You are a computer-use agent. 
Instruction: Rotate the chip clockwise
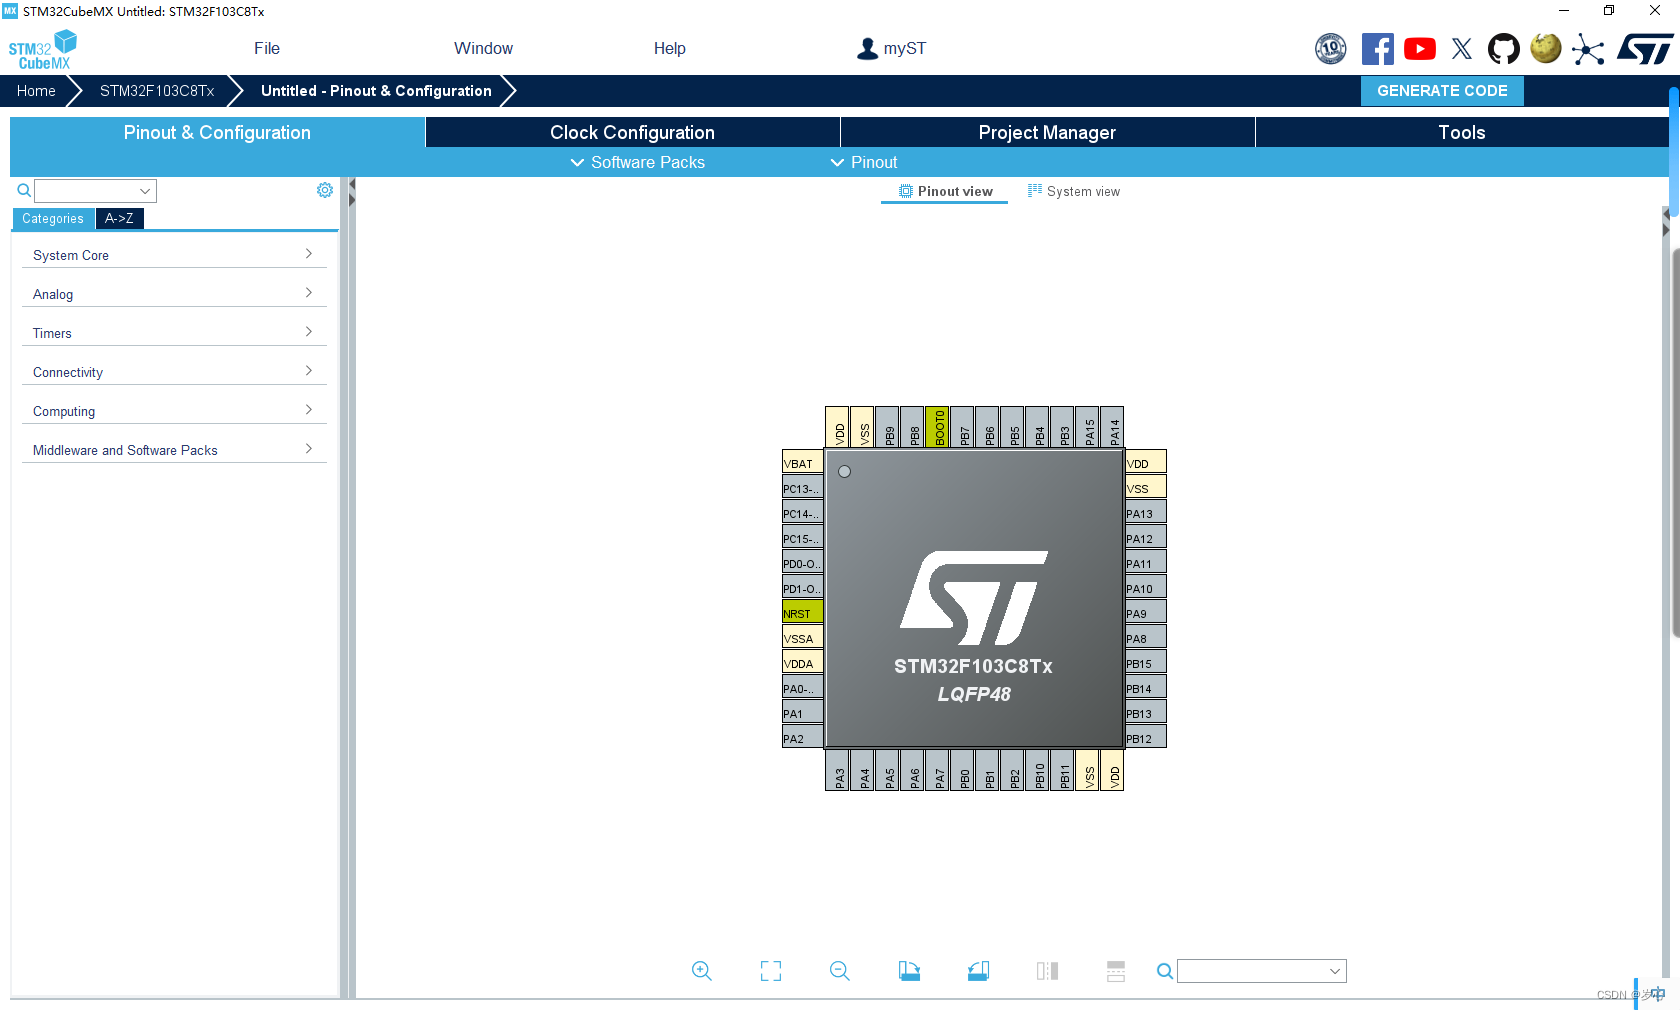[909, 970]
